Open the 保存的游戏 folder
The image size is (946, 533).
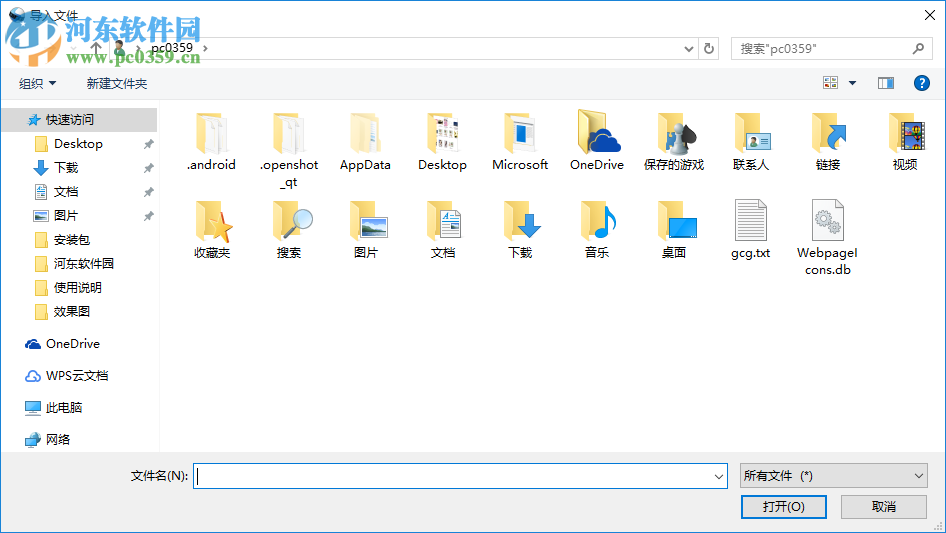(674, 142)
